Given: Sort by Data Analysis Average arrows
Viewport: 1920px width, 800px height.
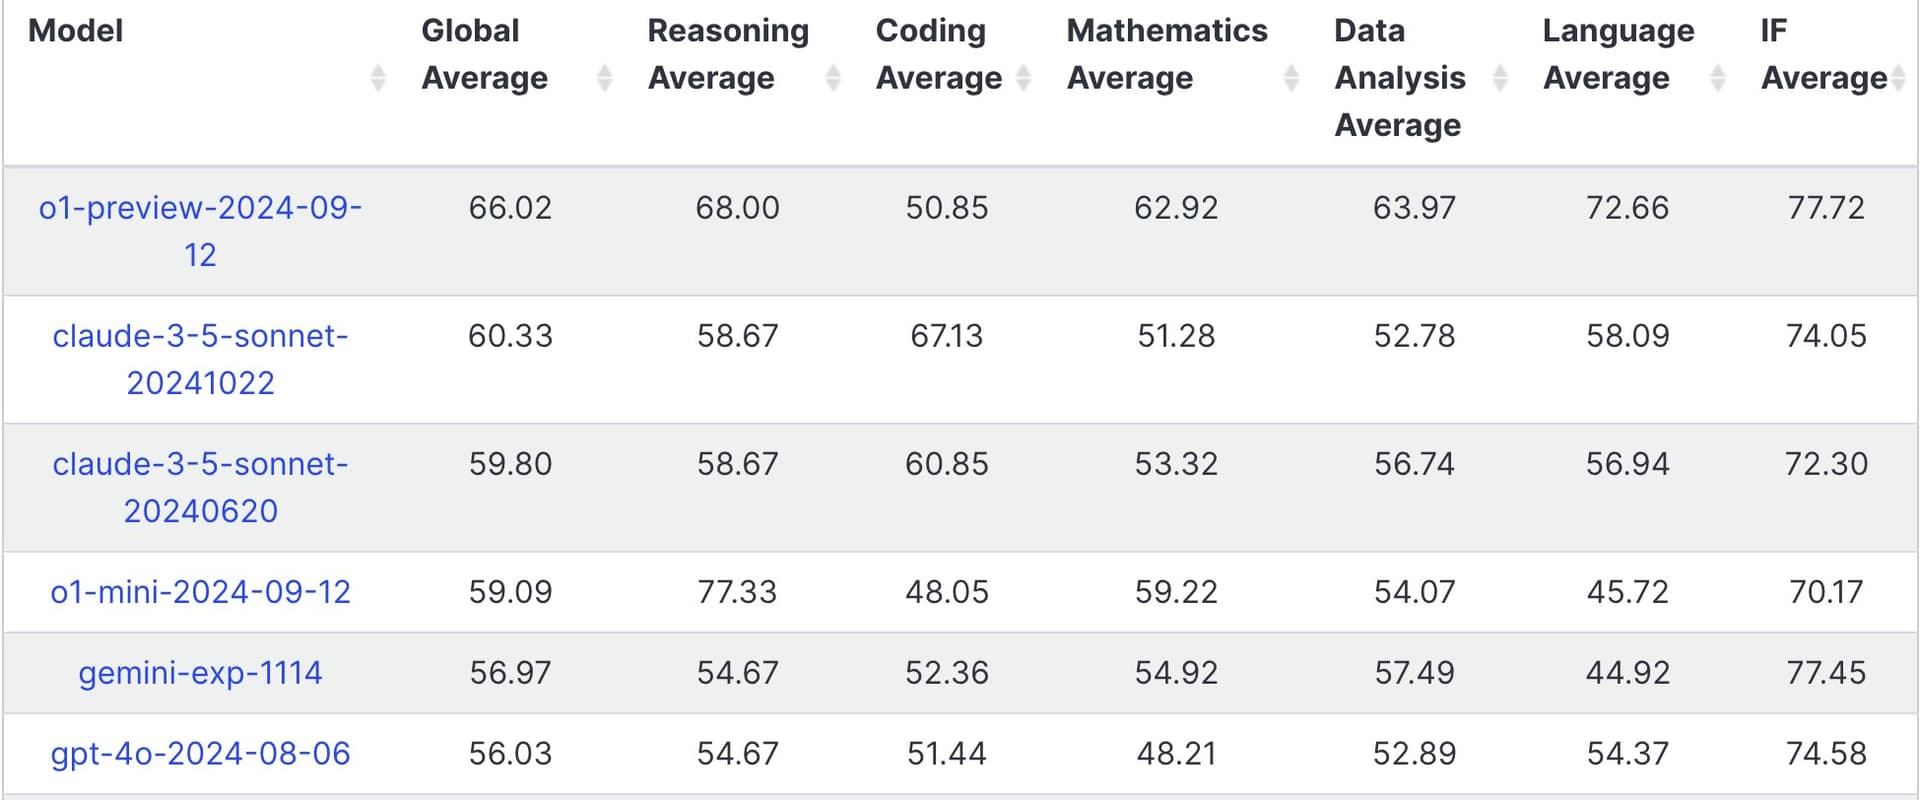Looking at the screenshot, I should [1500, 78].
